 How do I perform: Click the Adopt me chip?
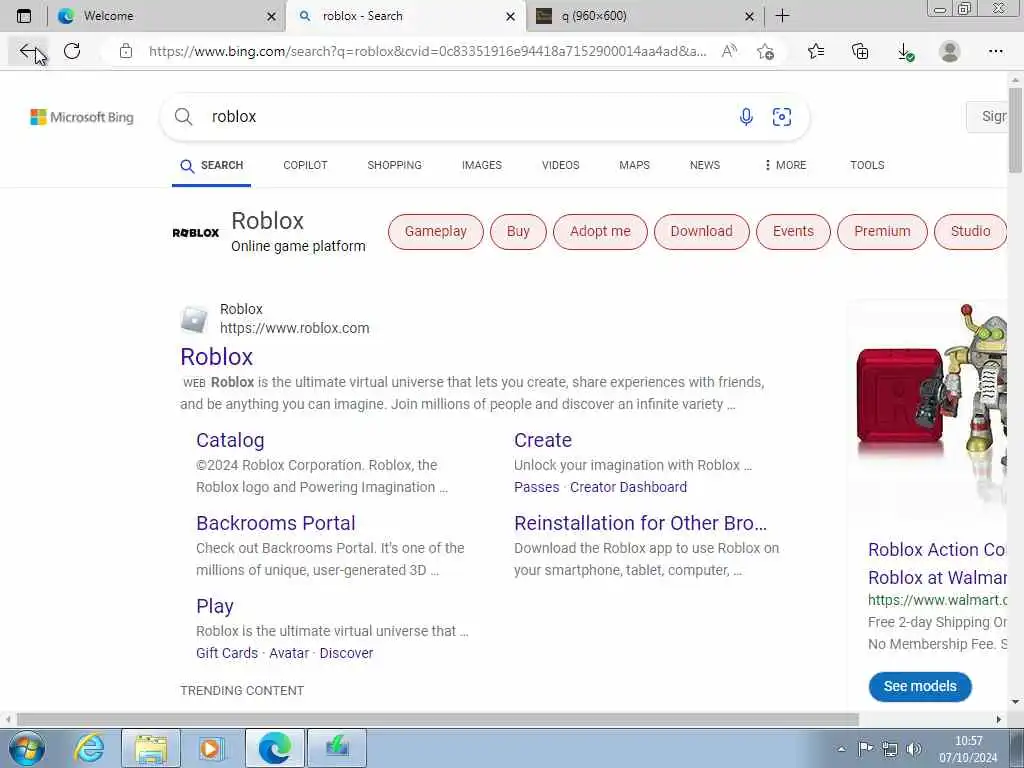tap(600, 232)
